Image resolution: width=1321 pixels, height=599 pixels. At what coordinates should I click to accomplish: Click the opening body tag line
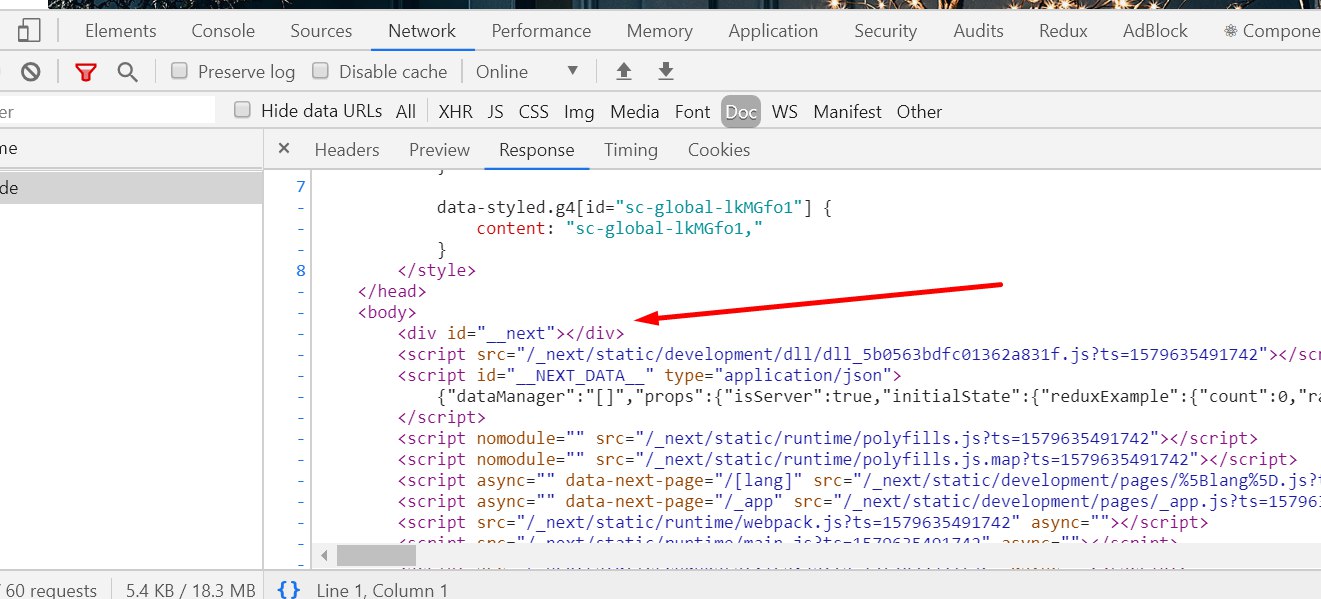387,312
